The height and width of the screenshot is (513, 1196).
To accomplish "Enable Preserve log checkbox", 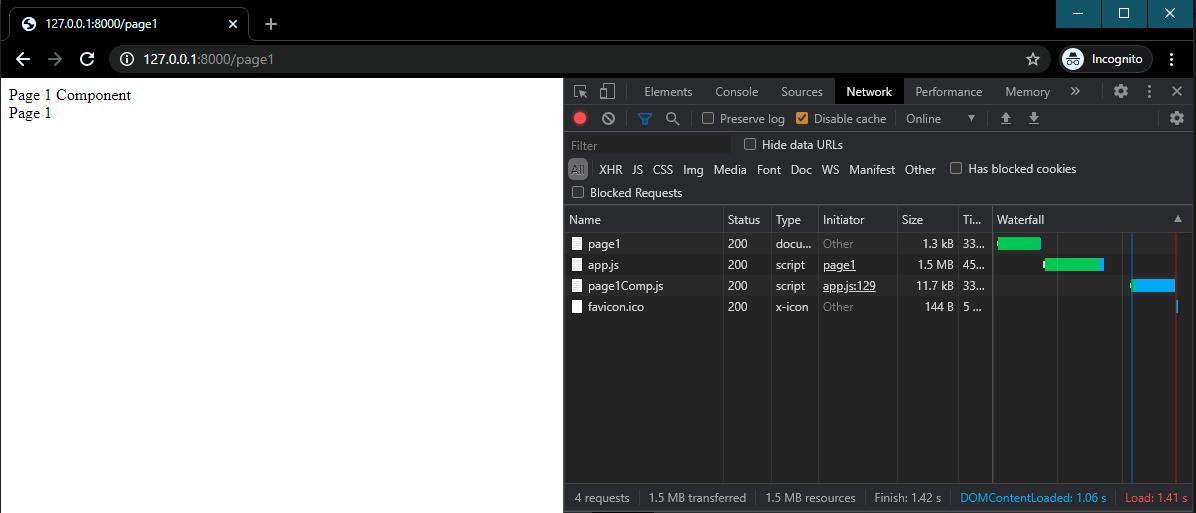I will pos(708,118).
